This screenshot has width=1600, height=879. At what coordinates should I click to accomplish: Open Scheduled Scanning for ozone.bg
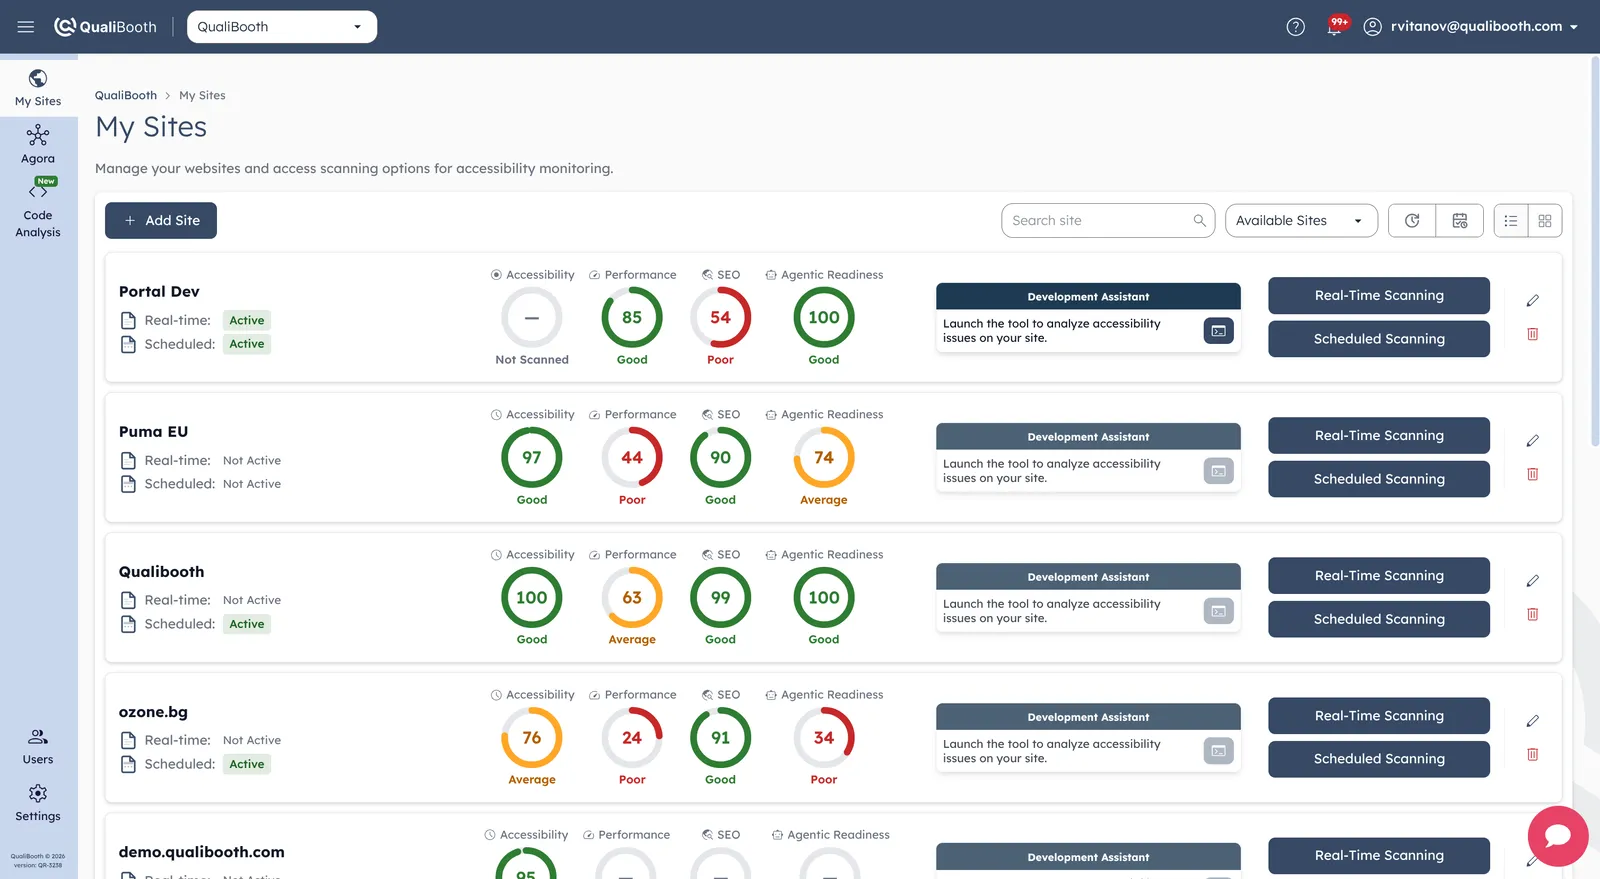[x=1379, y=759]
